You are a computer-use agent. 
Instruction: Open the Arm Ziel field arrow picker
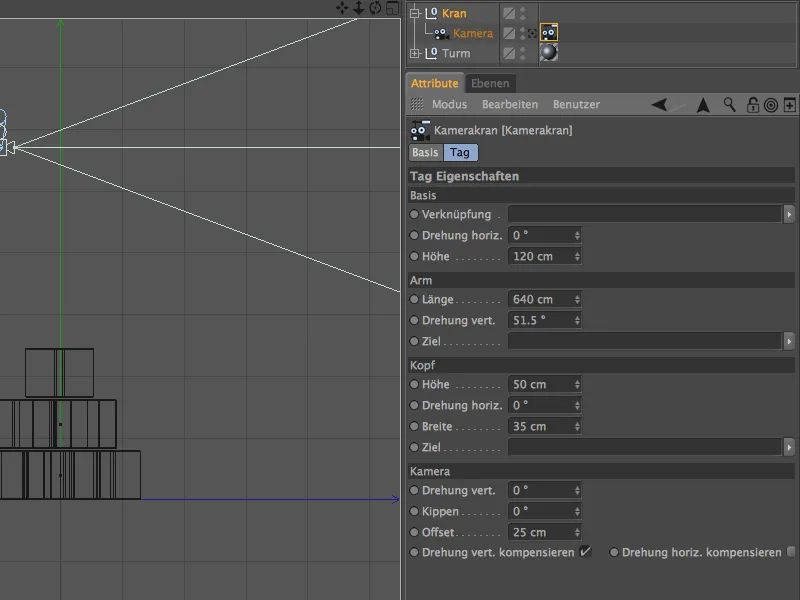click(789, 341)
